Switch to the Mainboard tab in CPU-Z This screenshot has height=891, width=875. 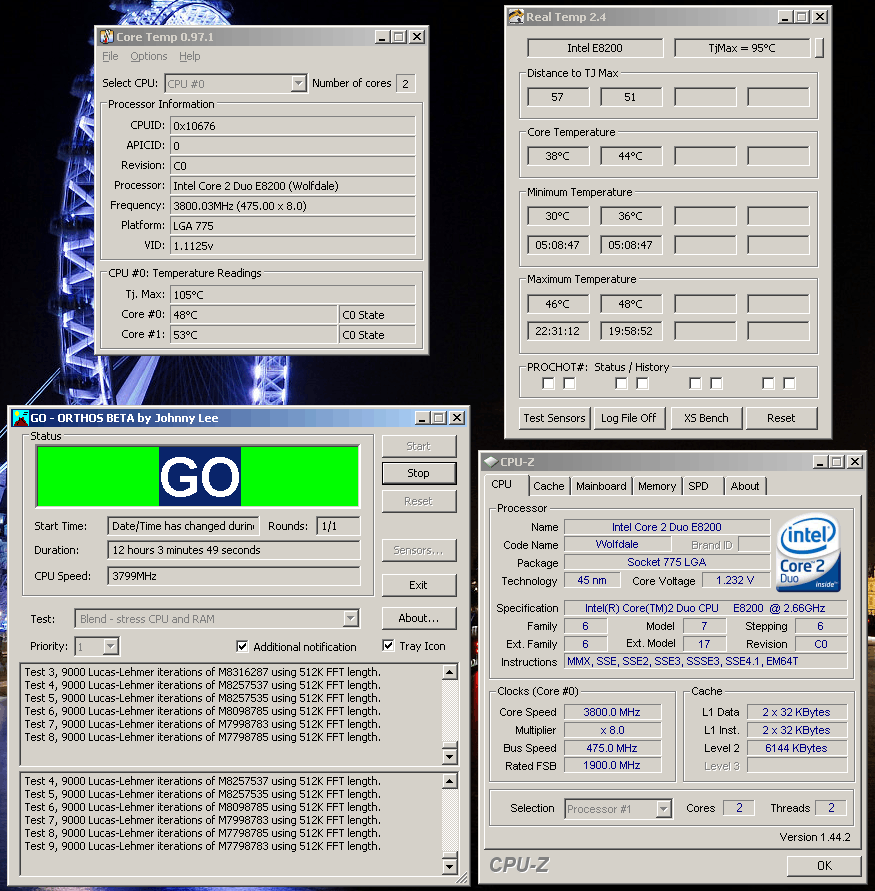click(601, 486)
